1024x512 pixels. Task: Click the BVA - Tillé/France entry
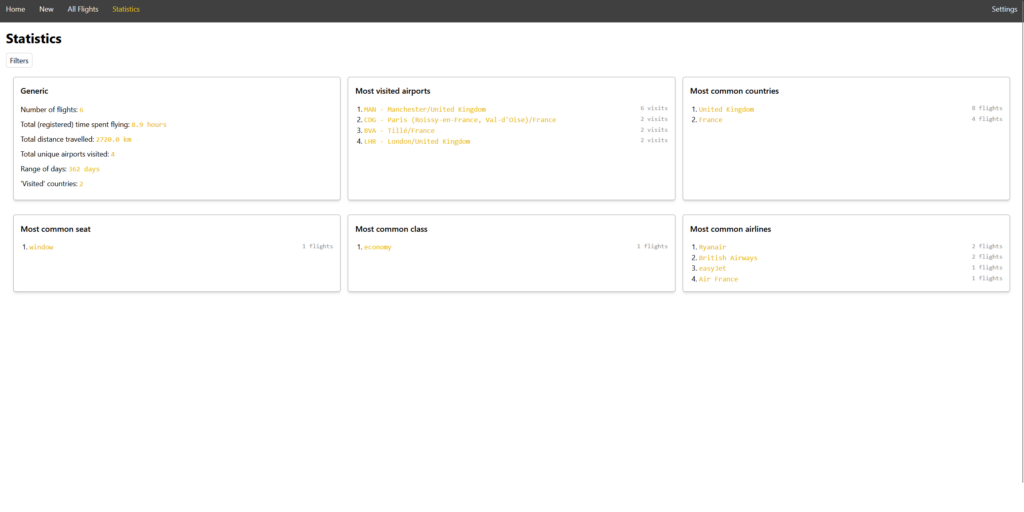pos(399,131)
